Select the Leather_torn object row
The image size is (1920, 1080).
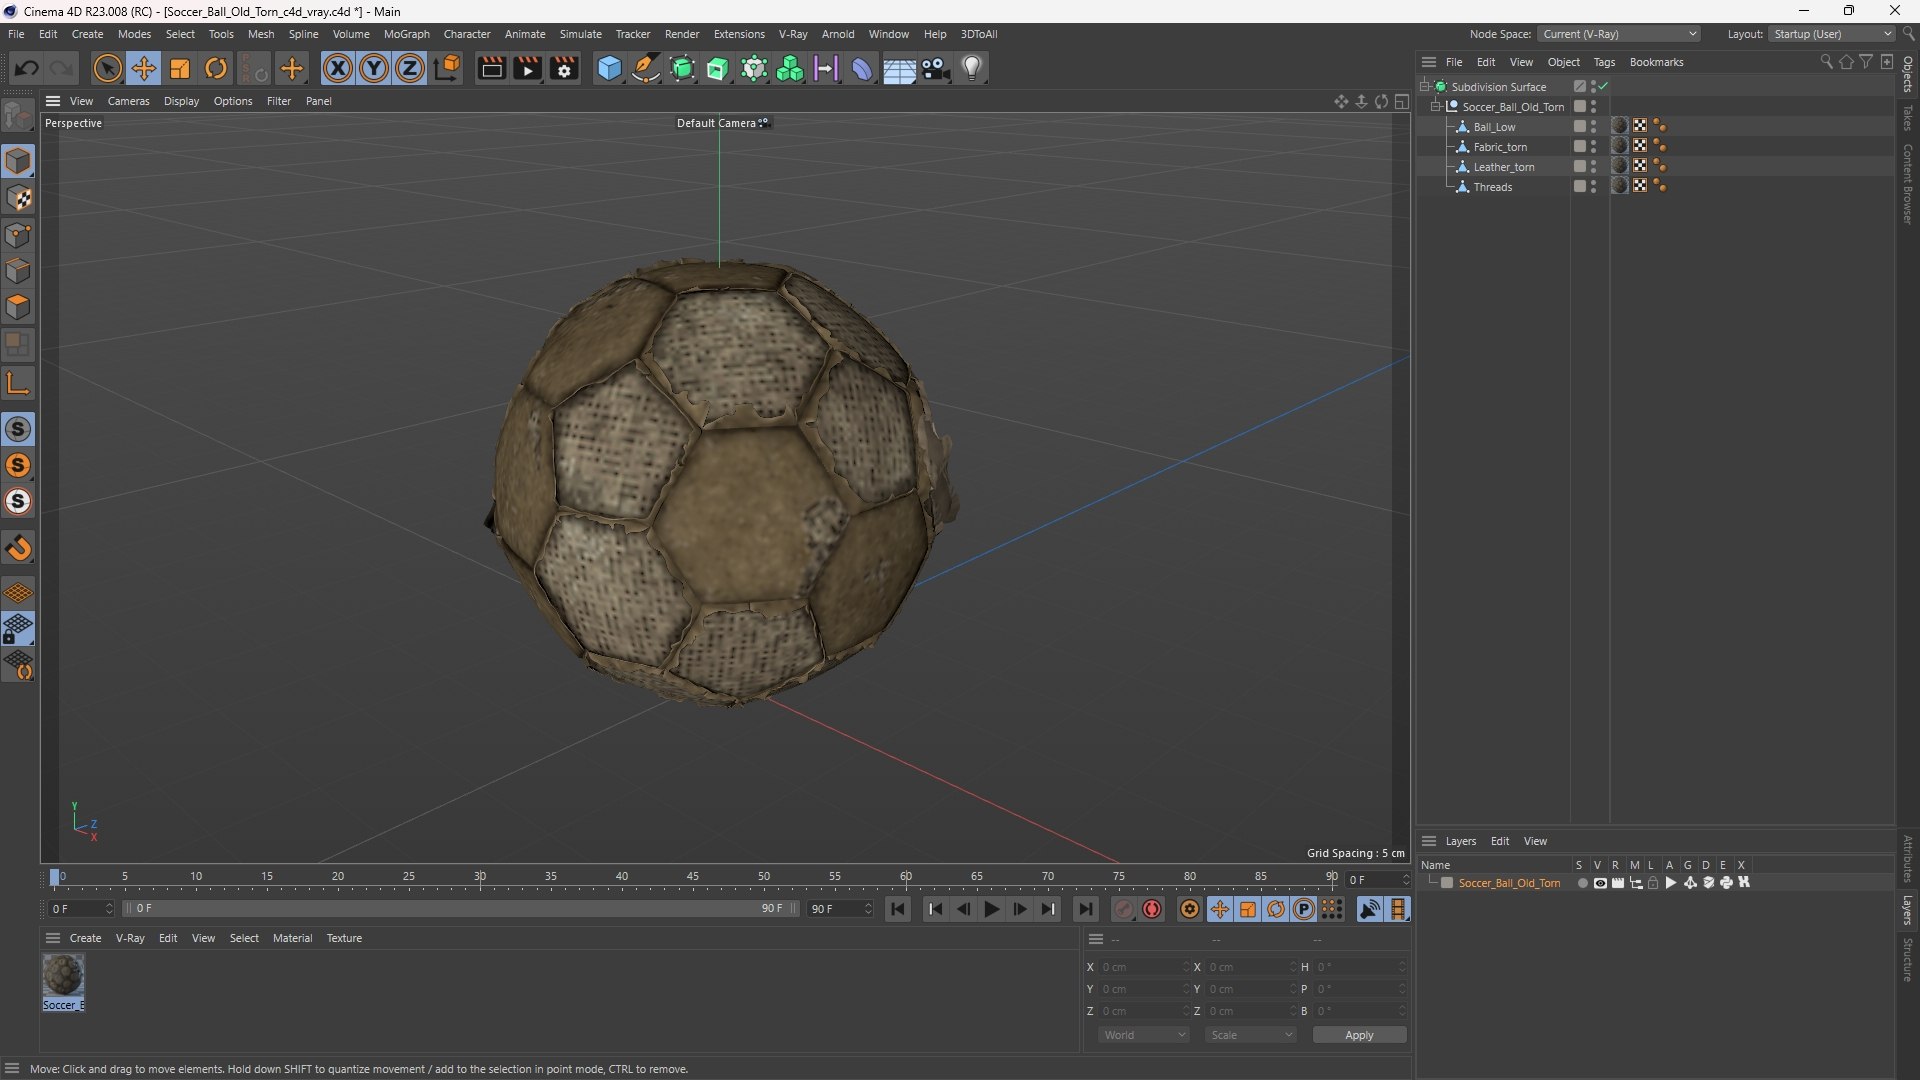[1504, 167]
